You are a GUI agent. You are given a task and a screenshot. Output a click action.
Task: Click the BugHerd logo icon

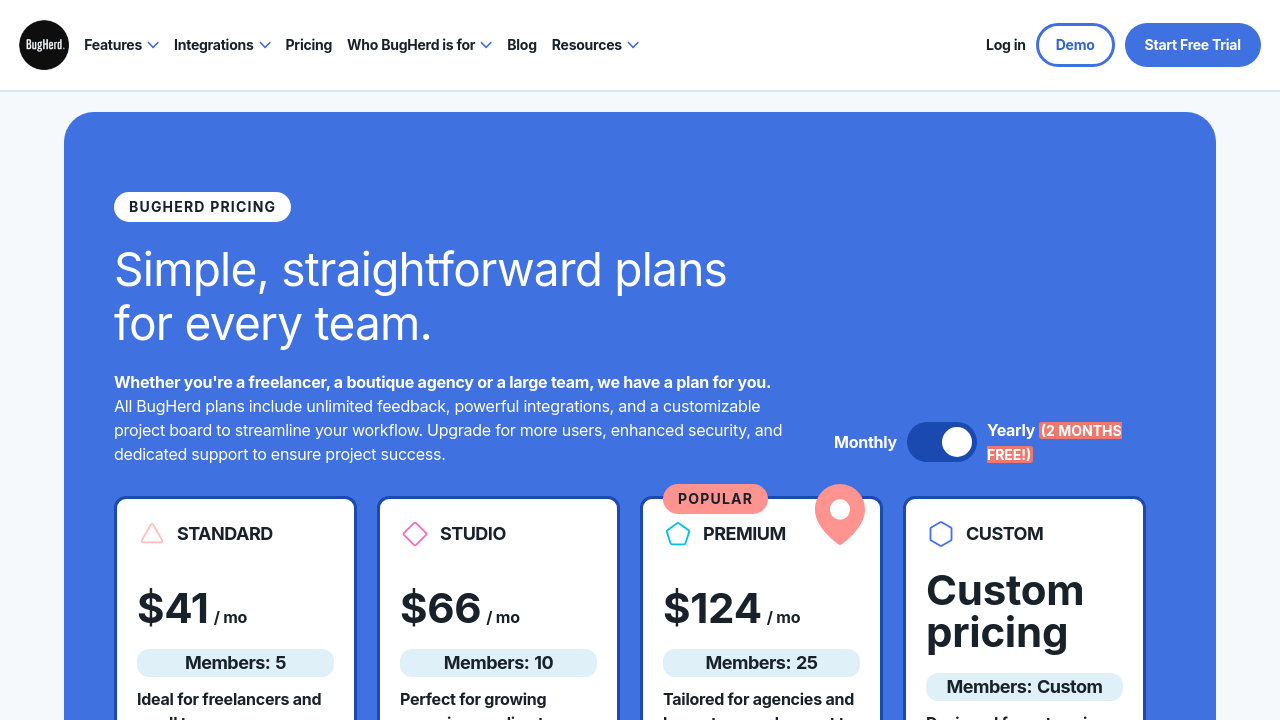coord(44,45)
